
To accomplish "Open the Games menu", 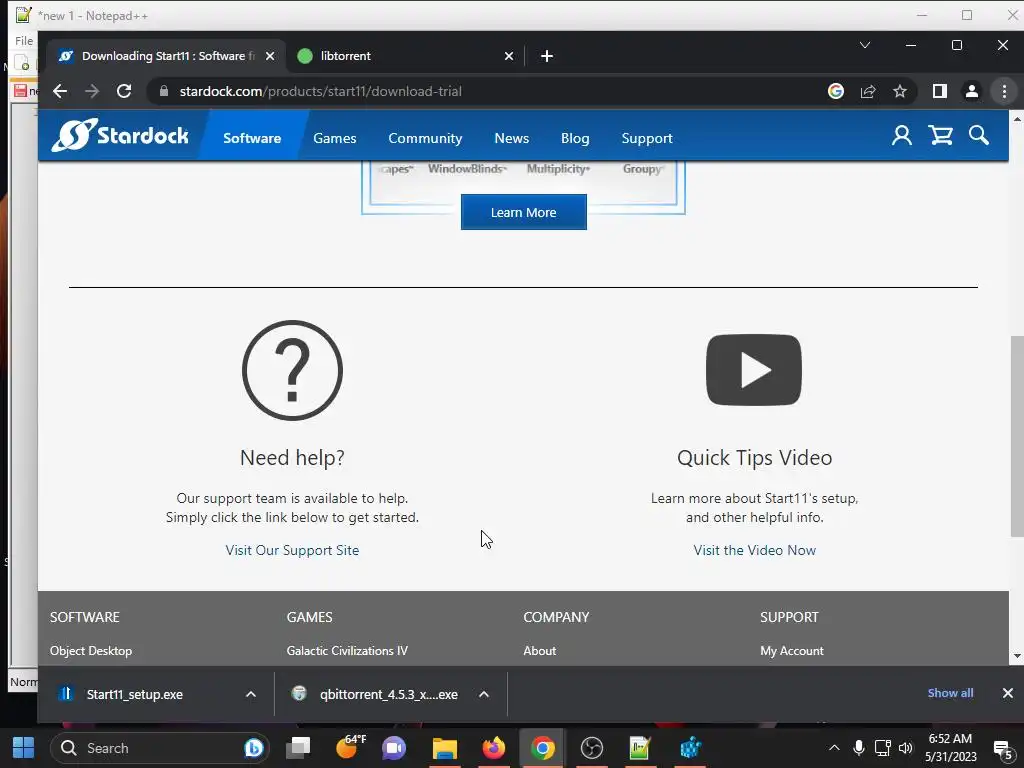I will tap(334, 138).
